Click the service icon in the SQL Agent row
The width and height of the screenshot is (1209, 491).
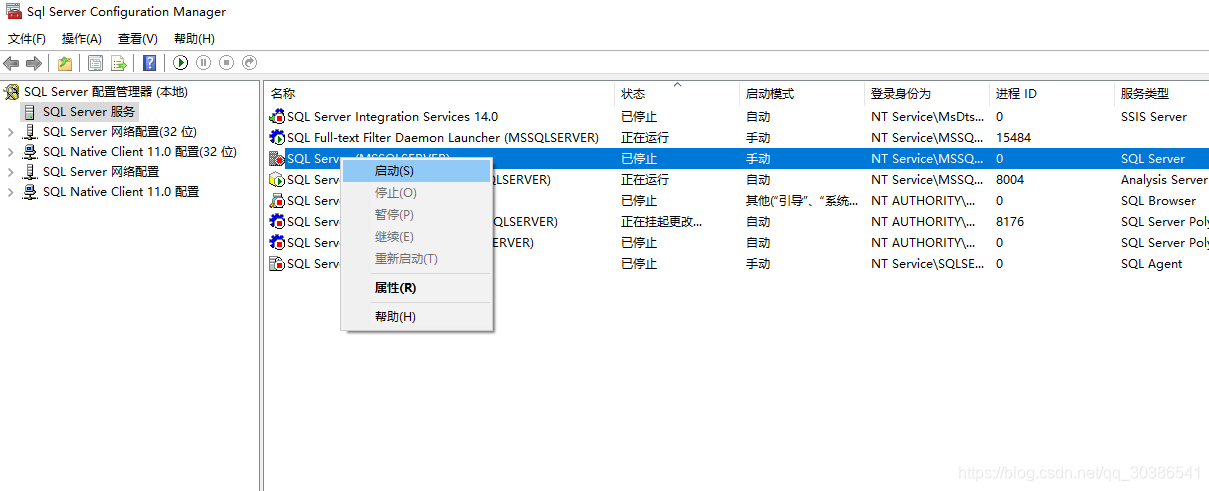pyautogui.click(x=277, y=264)
